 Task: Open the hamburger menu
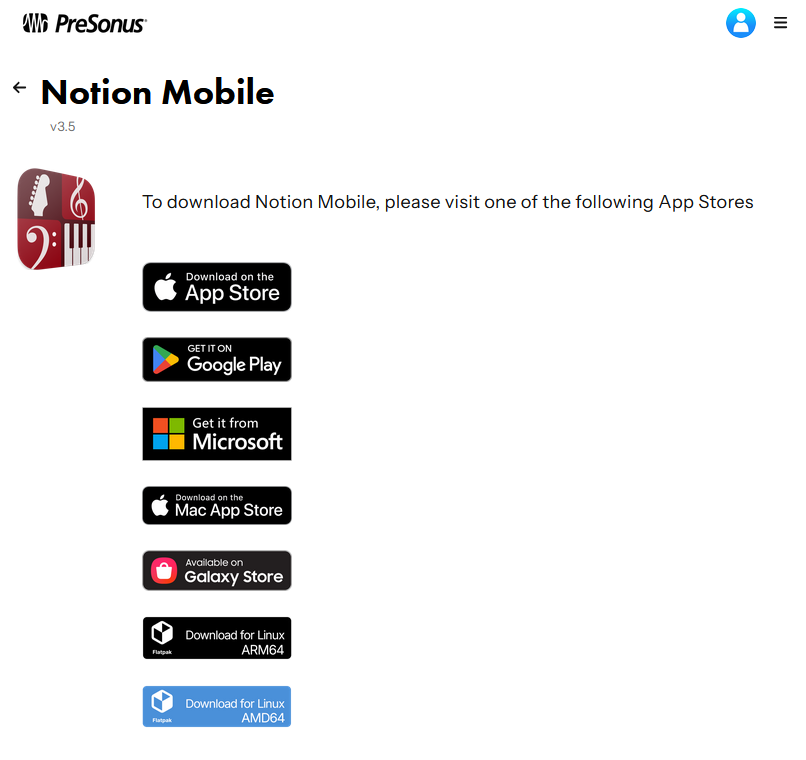click(780, 23)
